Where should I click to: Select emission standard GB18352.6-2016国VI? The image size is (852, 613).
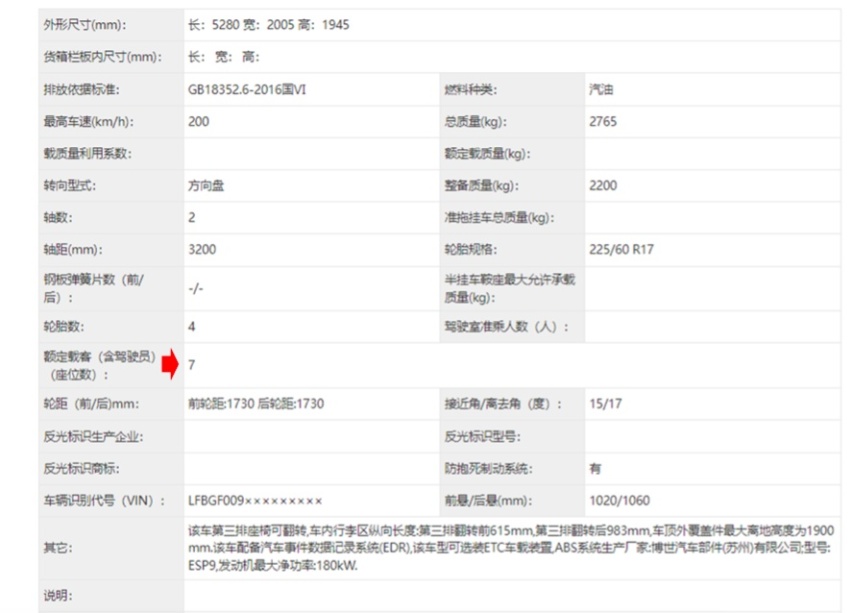click(247, 90)
